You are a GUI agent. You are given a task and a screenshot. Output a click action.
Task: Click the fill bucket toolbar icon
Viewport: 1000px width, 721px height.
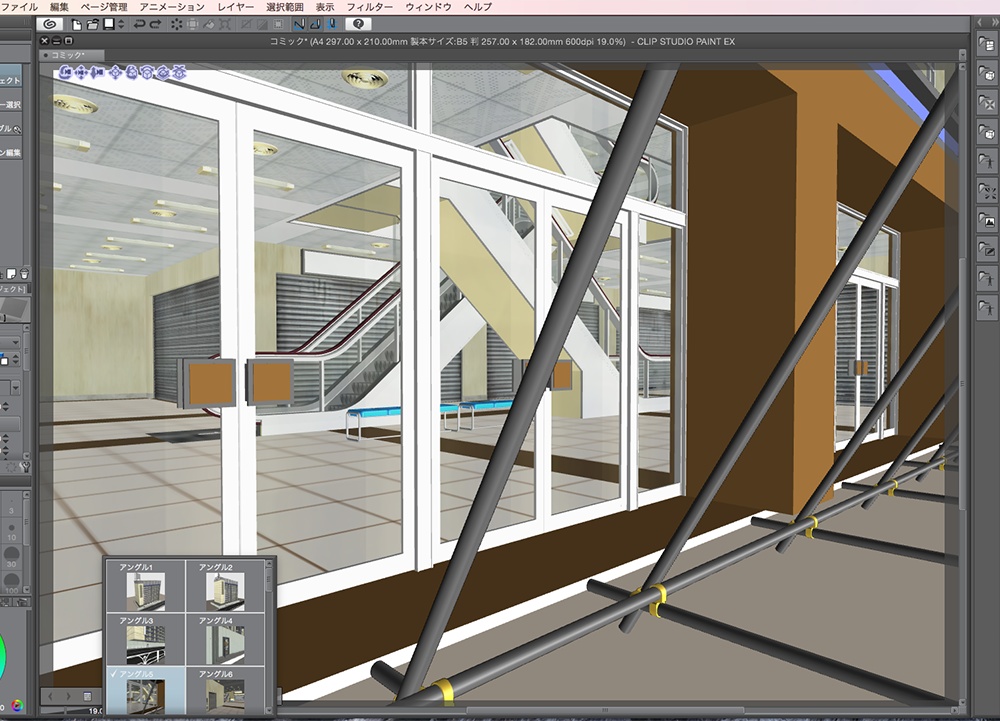click(x=209, y=24)
